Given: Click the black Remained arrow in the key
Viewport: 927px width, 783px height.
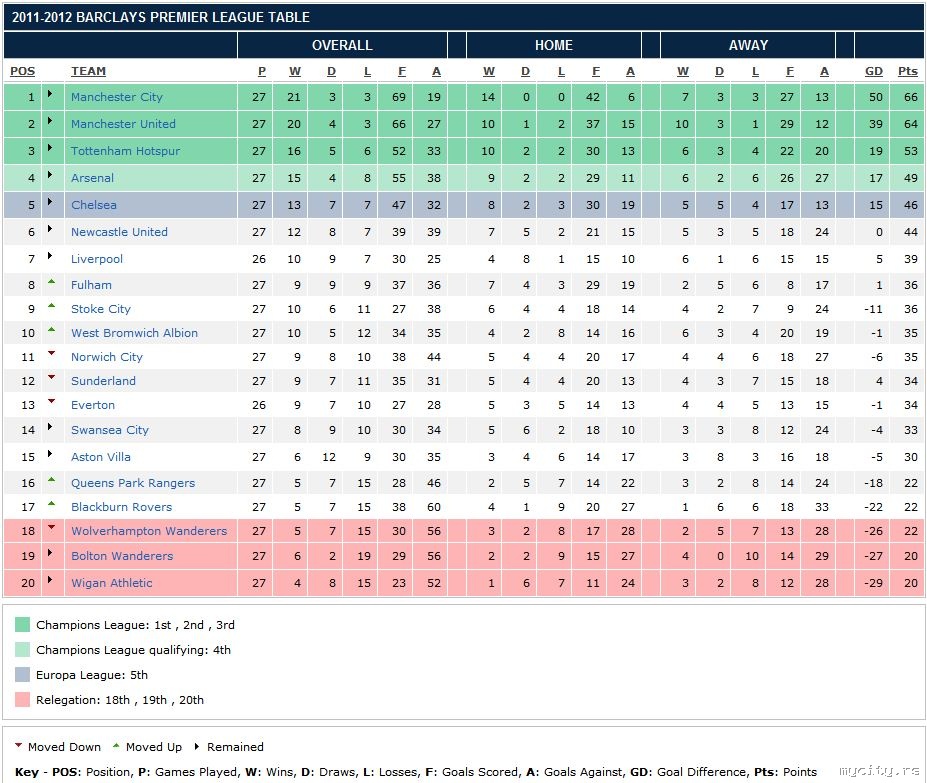Looking at the screenshot, I should point(197,747).
